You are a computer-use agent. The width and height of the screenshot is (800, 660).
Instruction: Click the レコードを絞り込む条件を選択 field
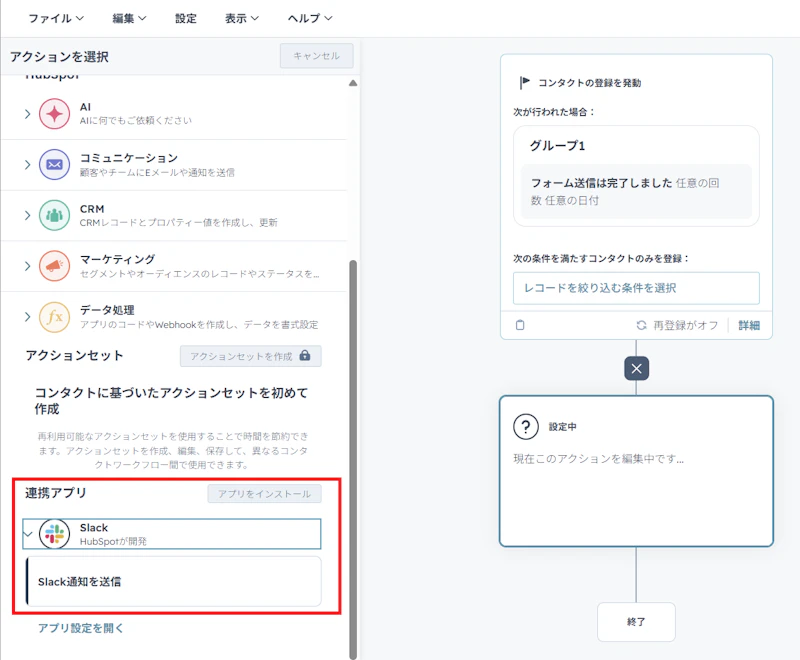(x=636, y=288)
